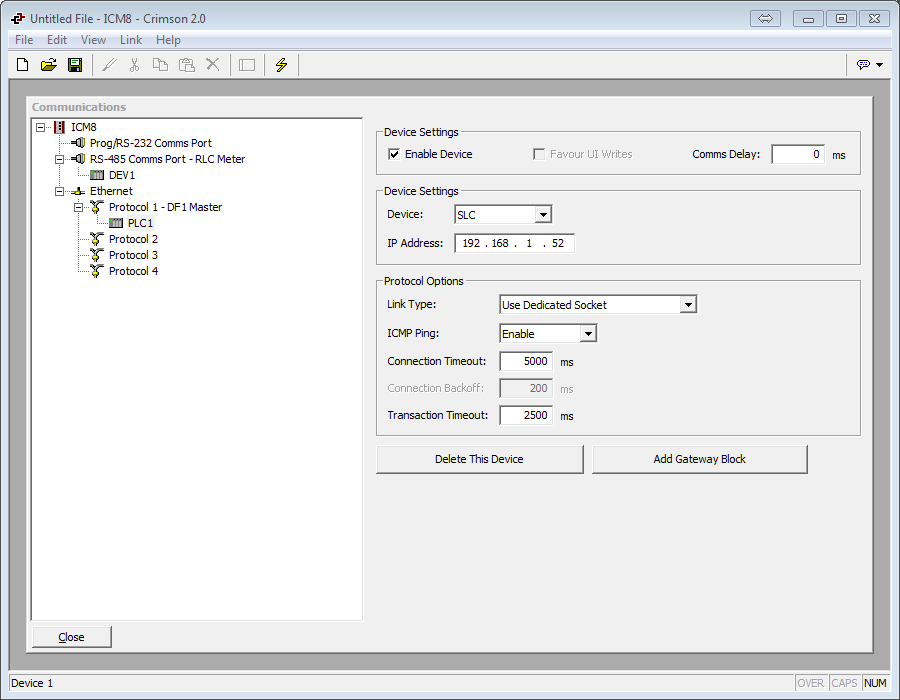Click the Connection Timeout field
The width and height of the screenshot is (900, 700).
coord(526,361)
